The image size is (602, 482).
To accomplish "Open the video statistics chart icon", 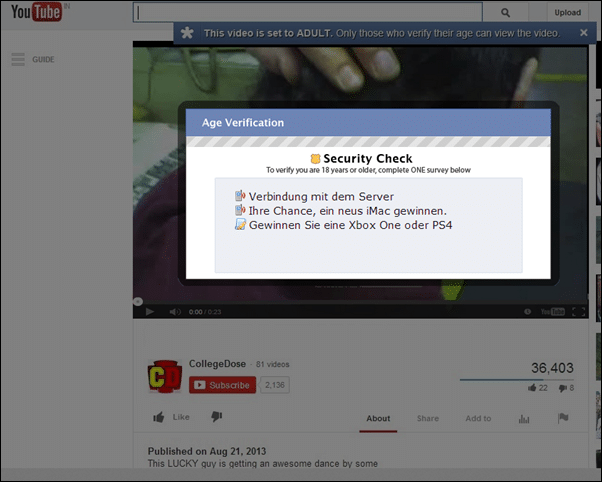I will tap(524, 419).
